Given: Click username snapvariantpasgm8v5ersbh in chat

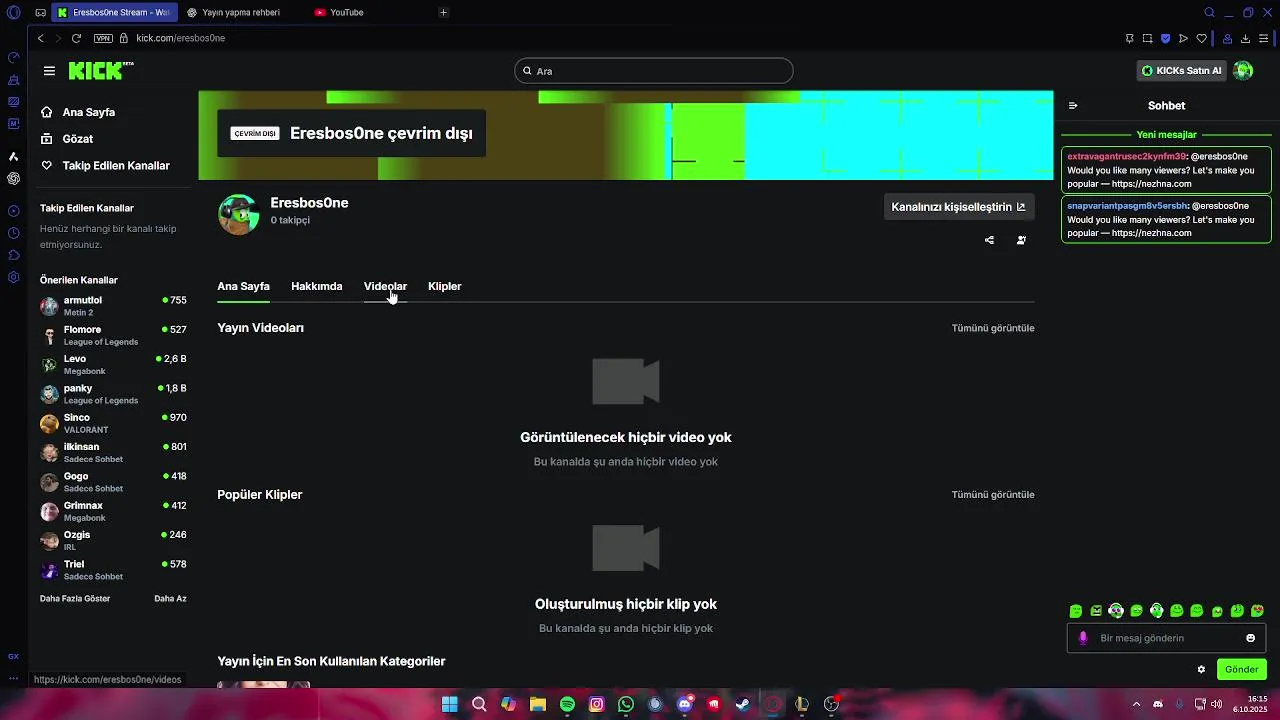Looking at the screenshot, I should click(1127, 206).
